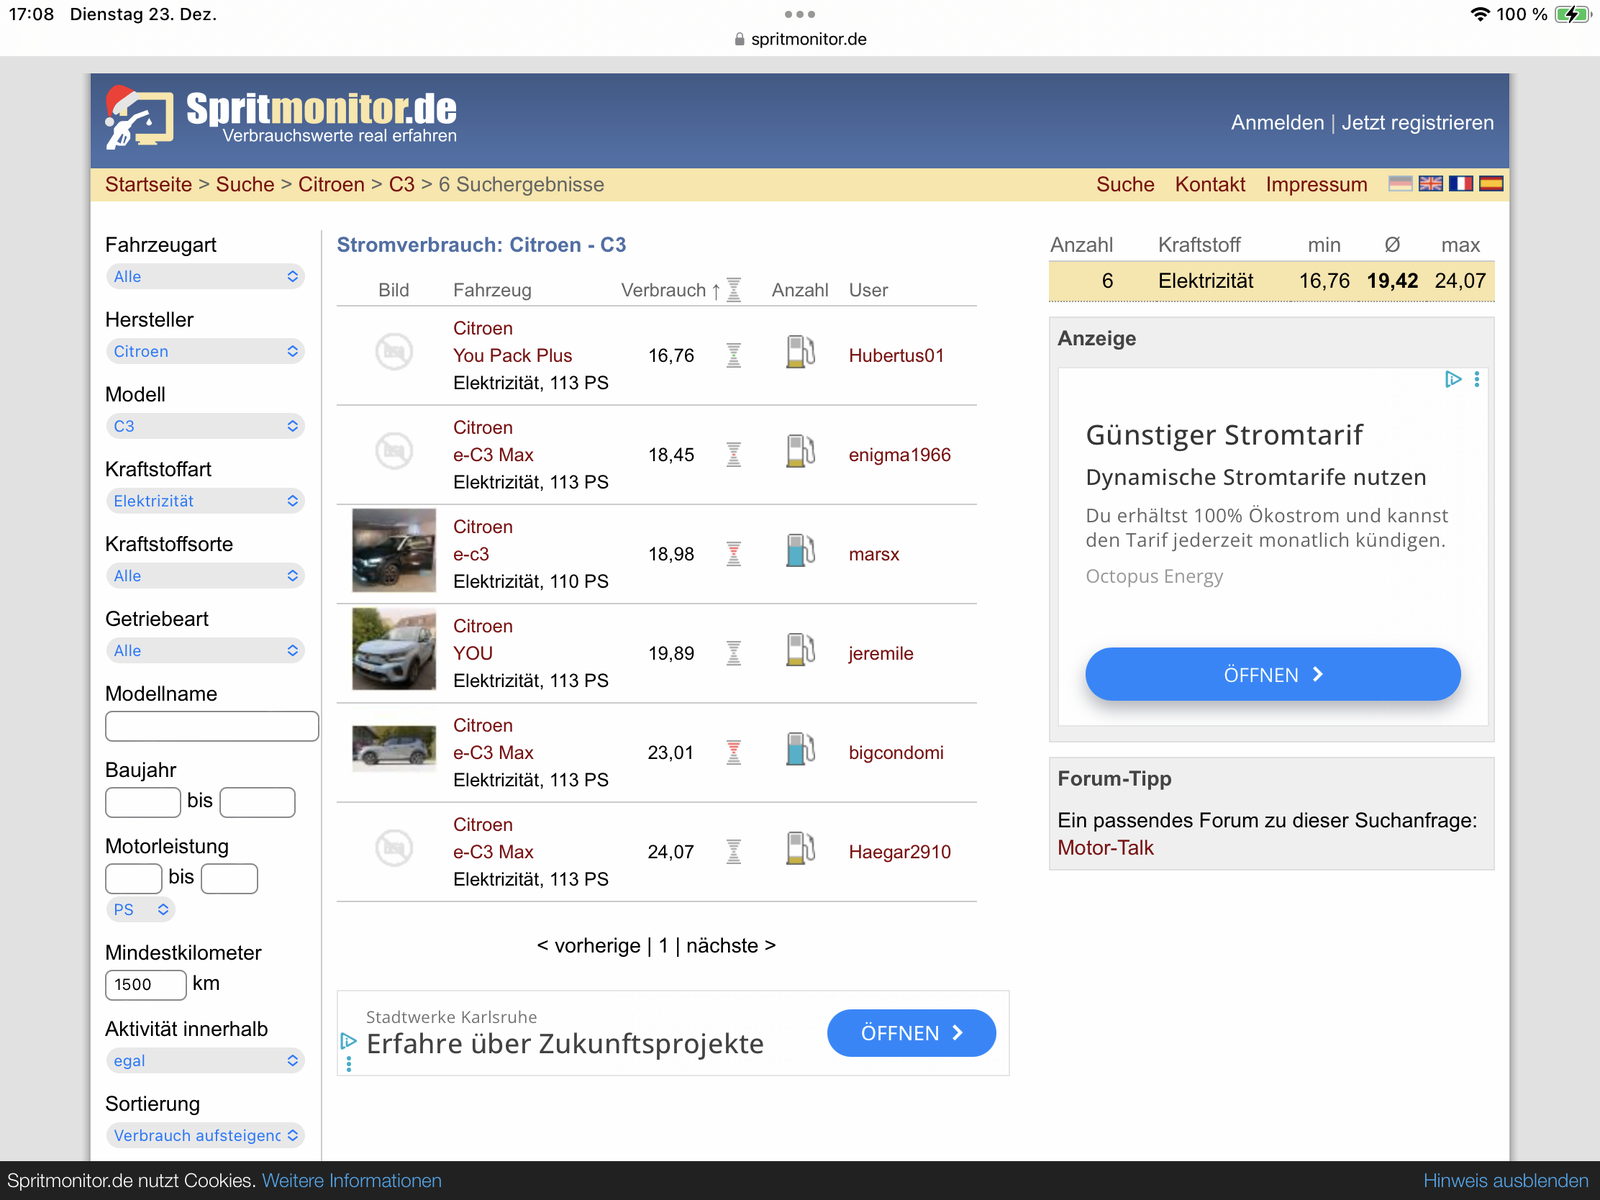Switch language to Spanish flag
Screen dimensions: 1600x1200
coord(1491,184)
